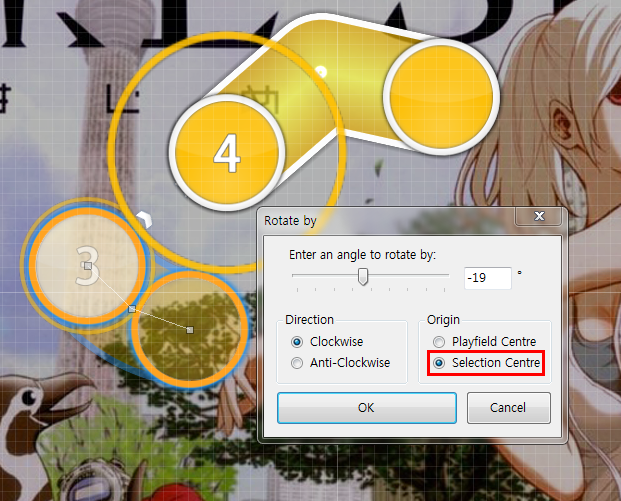Click the middle control point of slider 3
The image size is (621, 501).
[x=132, y=309]
